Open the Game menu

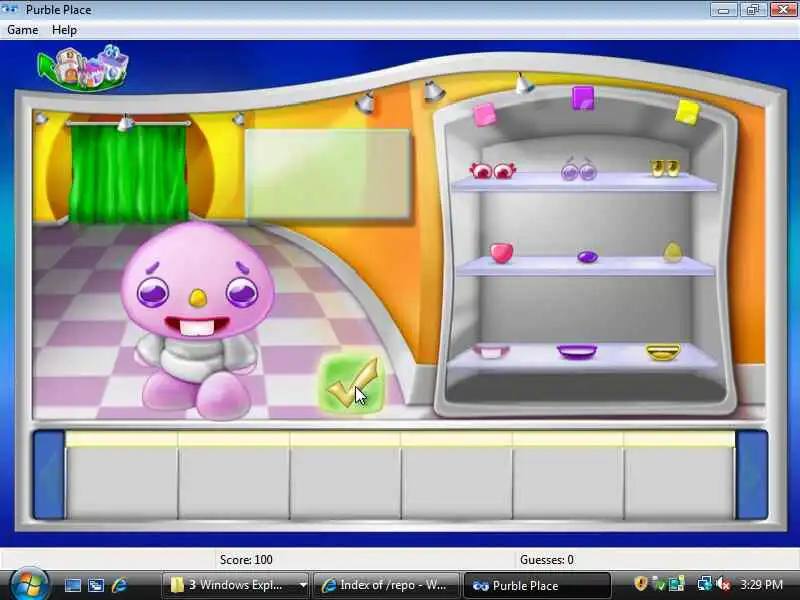coord(22,30)
